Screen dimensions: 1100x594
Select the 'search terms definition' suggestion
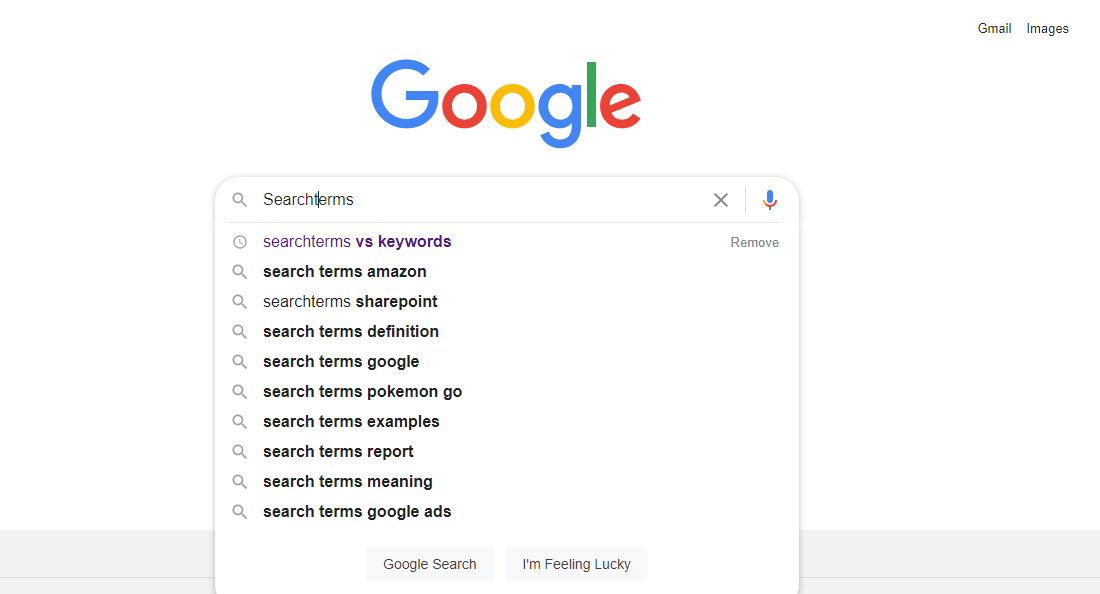click(x=350, y=331)
